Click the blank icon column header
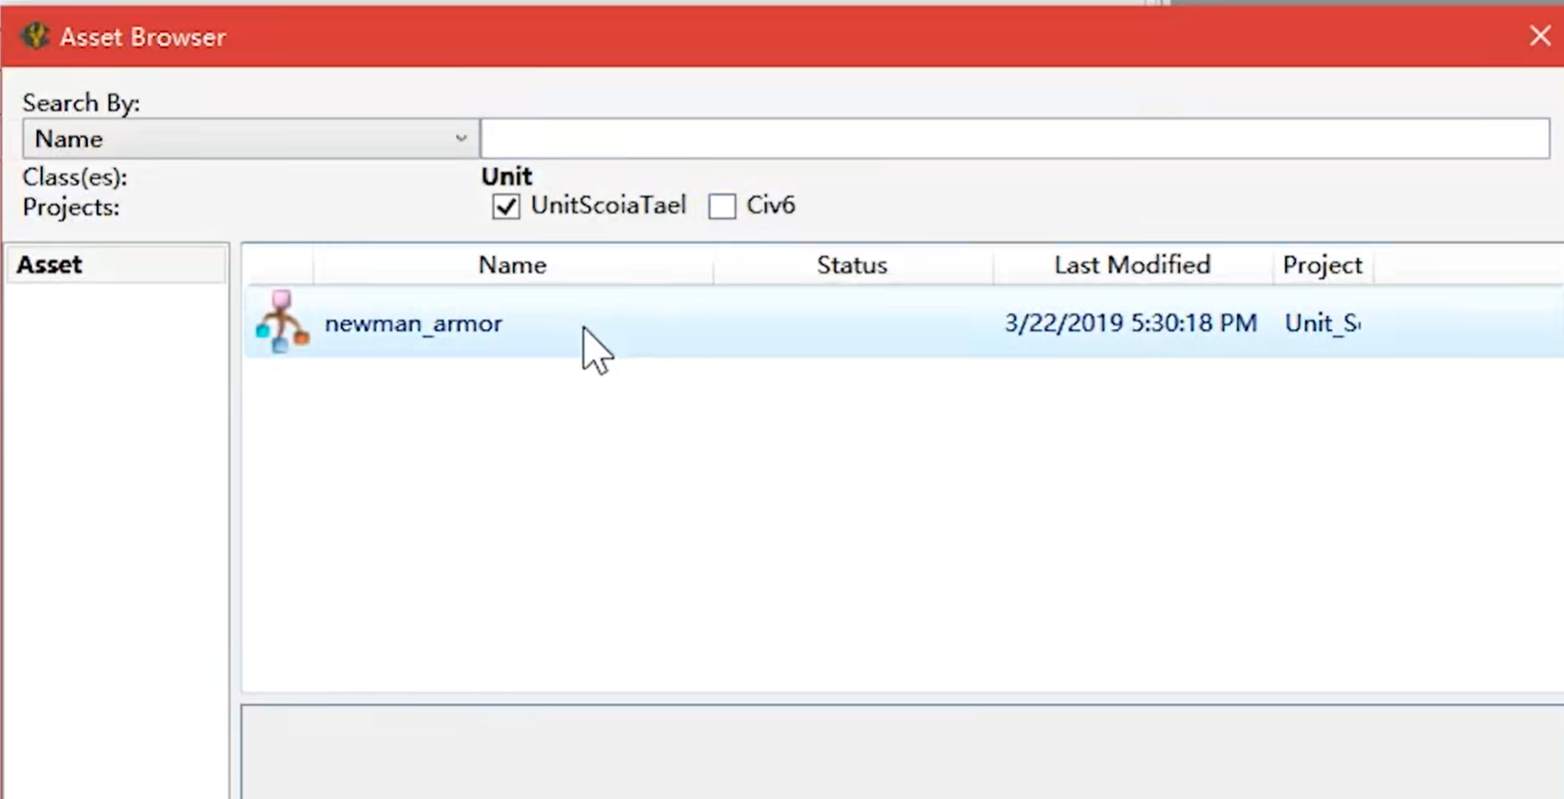1564x799 pixels. [x=279, y=265]
